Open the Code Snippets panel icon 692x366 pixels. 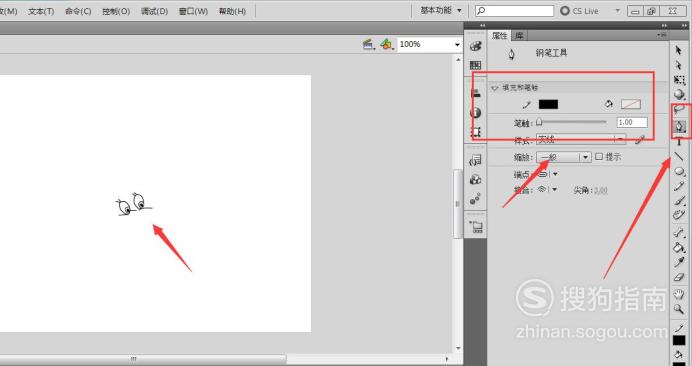point(475,160)
